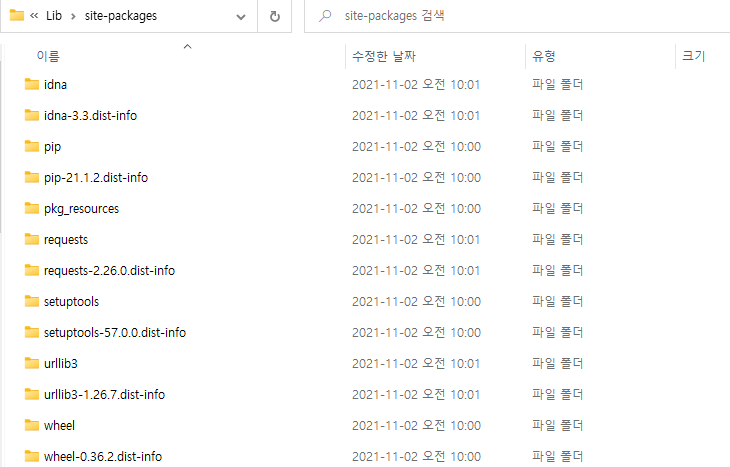Select the idna folder icon
The width and height of the screenshot is (730, 467).
[32, 84]
